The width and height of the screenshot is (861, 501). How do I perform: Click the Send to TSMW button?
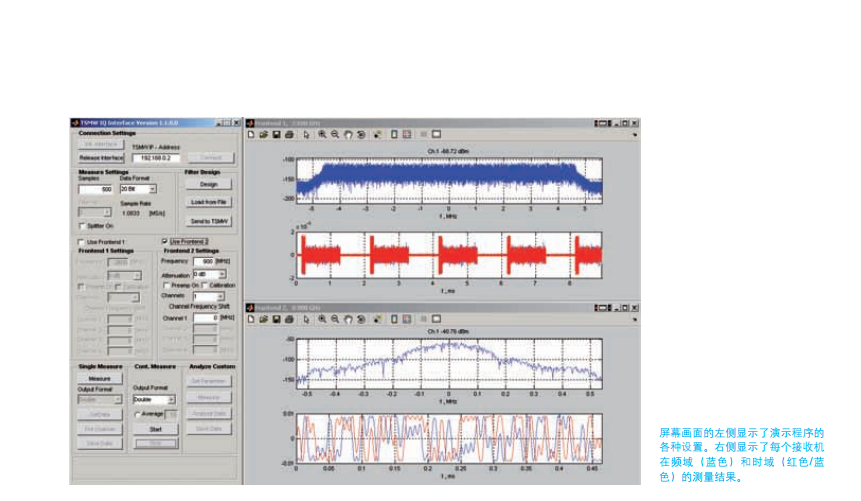coord(209,221)
